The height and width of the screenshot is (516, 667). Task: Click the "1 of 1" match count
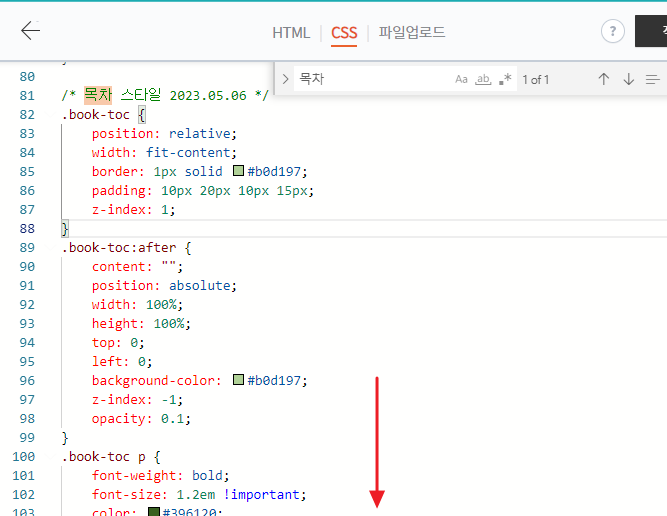[x=536, y=80]
